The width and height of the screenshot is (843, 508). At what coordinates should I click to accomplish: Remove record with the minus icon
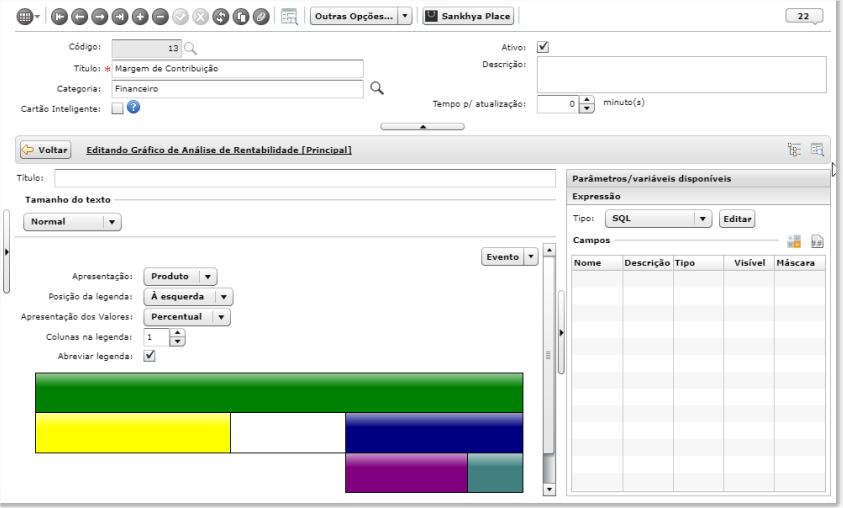coord(160,17)
